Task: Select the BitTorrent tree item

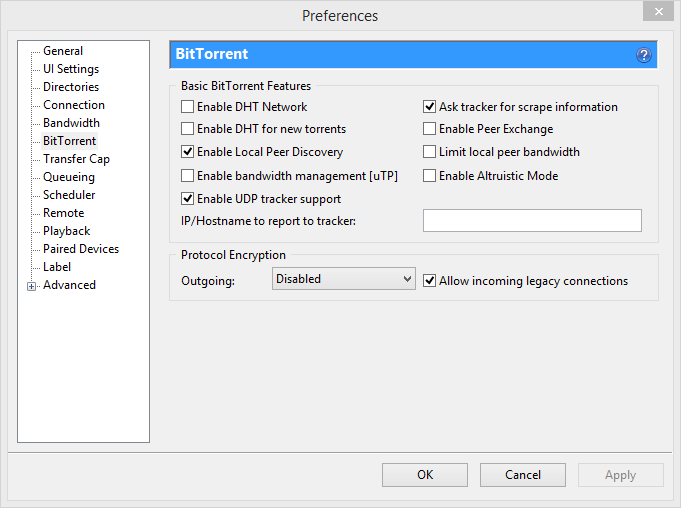Action: (x=69, y=141)
